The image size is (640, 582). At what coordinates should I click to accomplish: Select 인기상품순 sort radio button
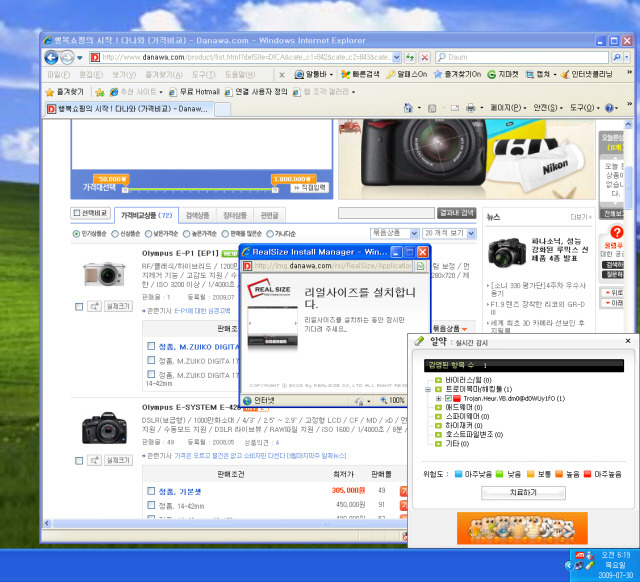[76, 234]
